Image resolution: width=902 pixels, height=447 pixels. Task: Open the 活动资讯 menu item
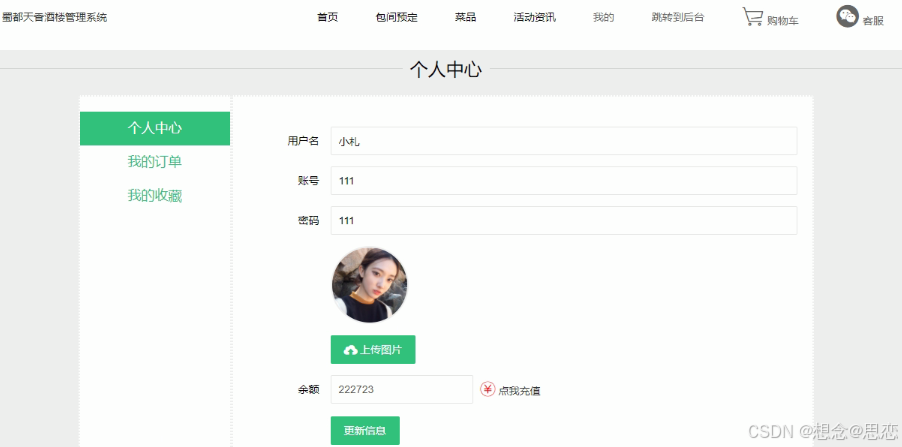(x=534, y=17)
